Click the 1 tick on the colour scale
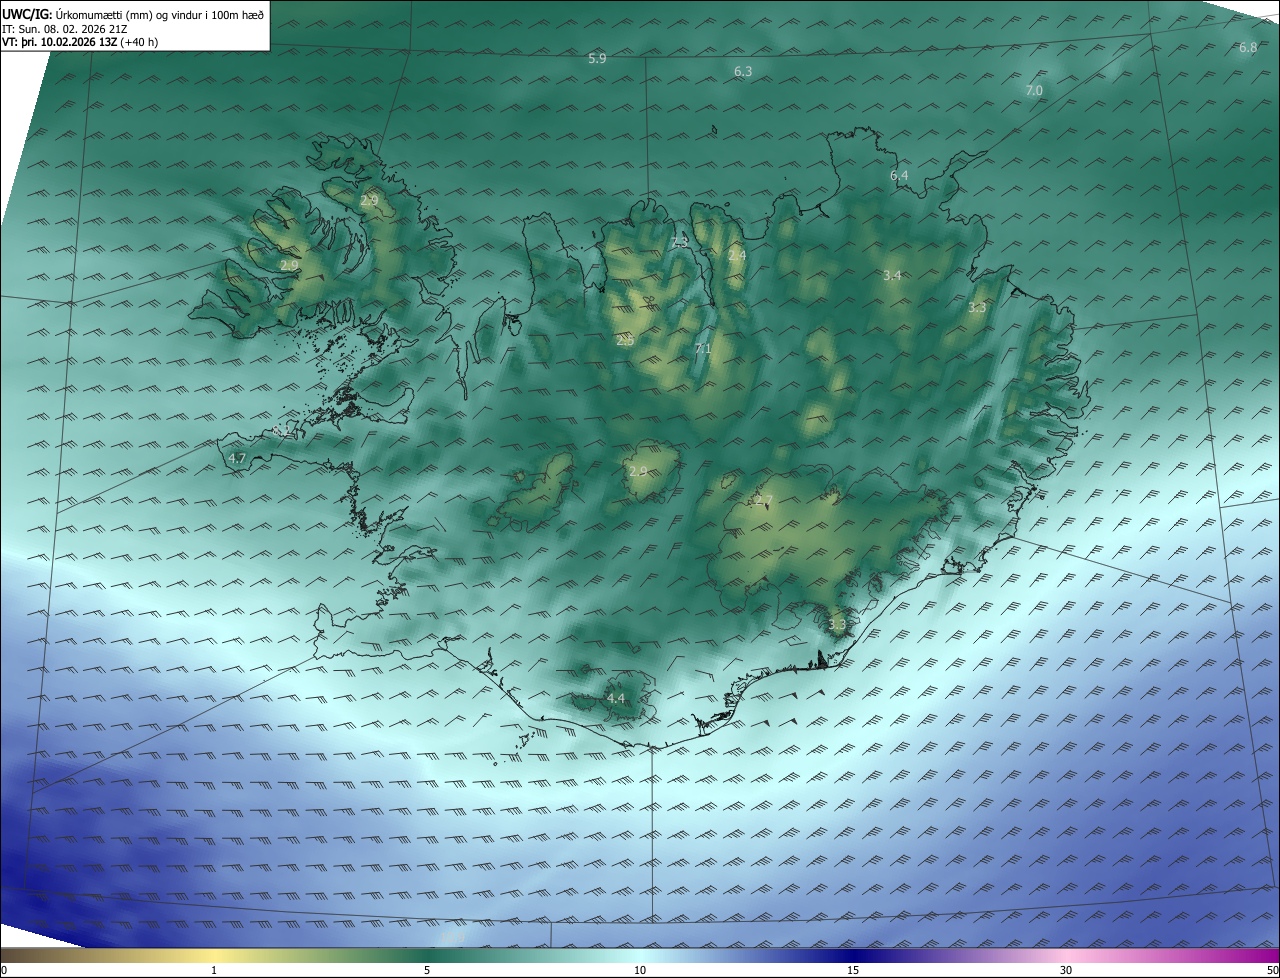Viewport: 1280px width, 978px height. coord(214,970)
